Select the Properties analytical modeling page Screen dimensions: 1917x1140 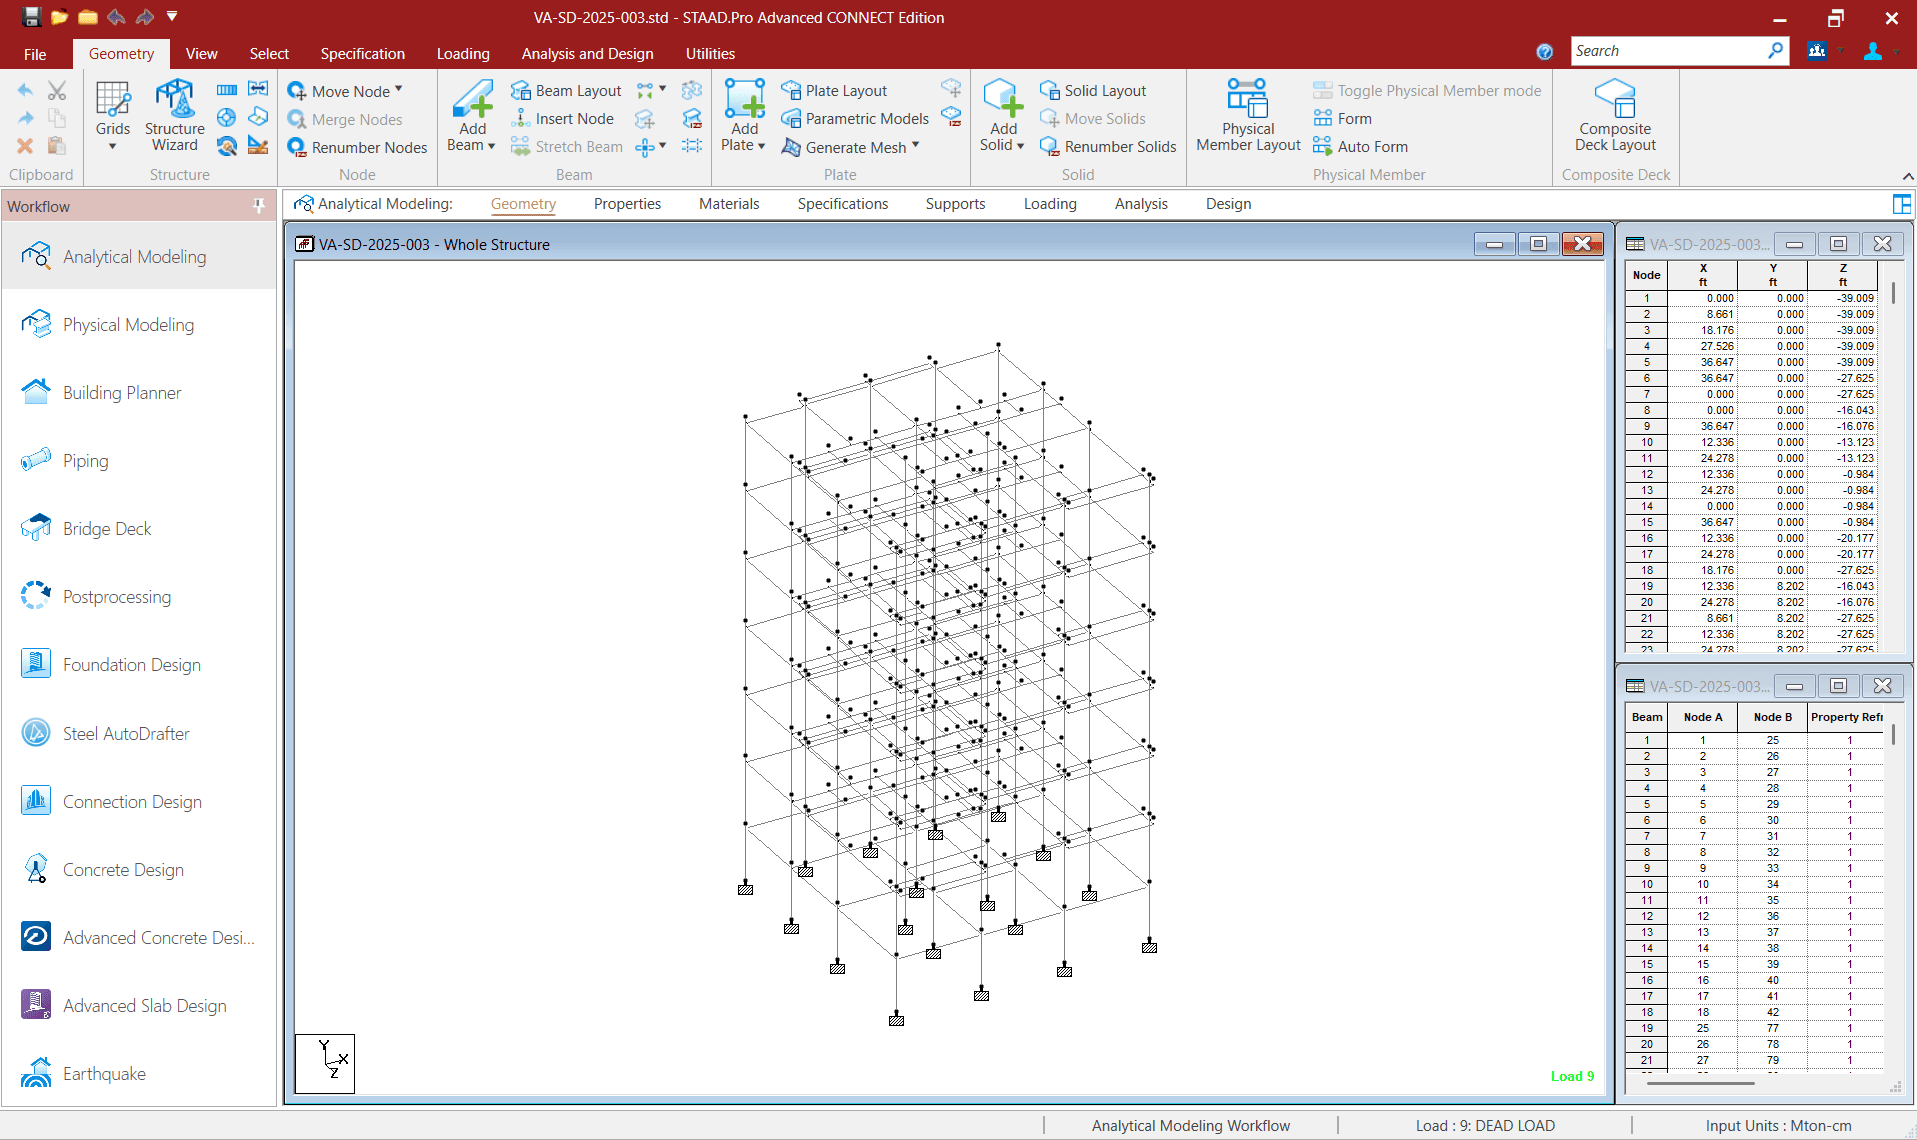[x=627, y=204]
